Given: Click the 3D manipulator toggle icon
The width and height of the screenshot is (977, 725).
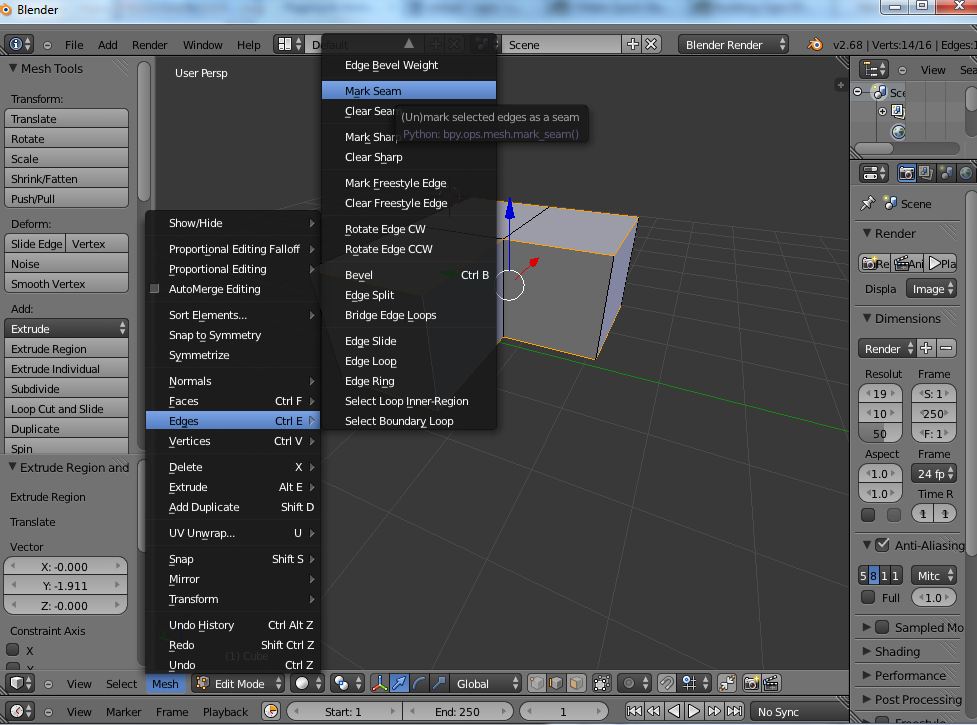Looking at the screenshot, I should click(379, 683).
